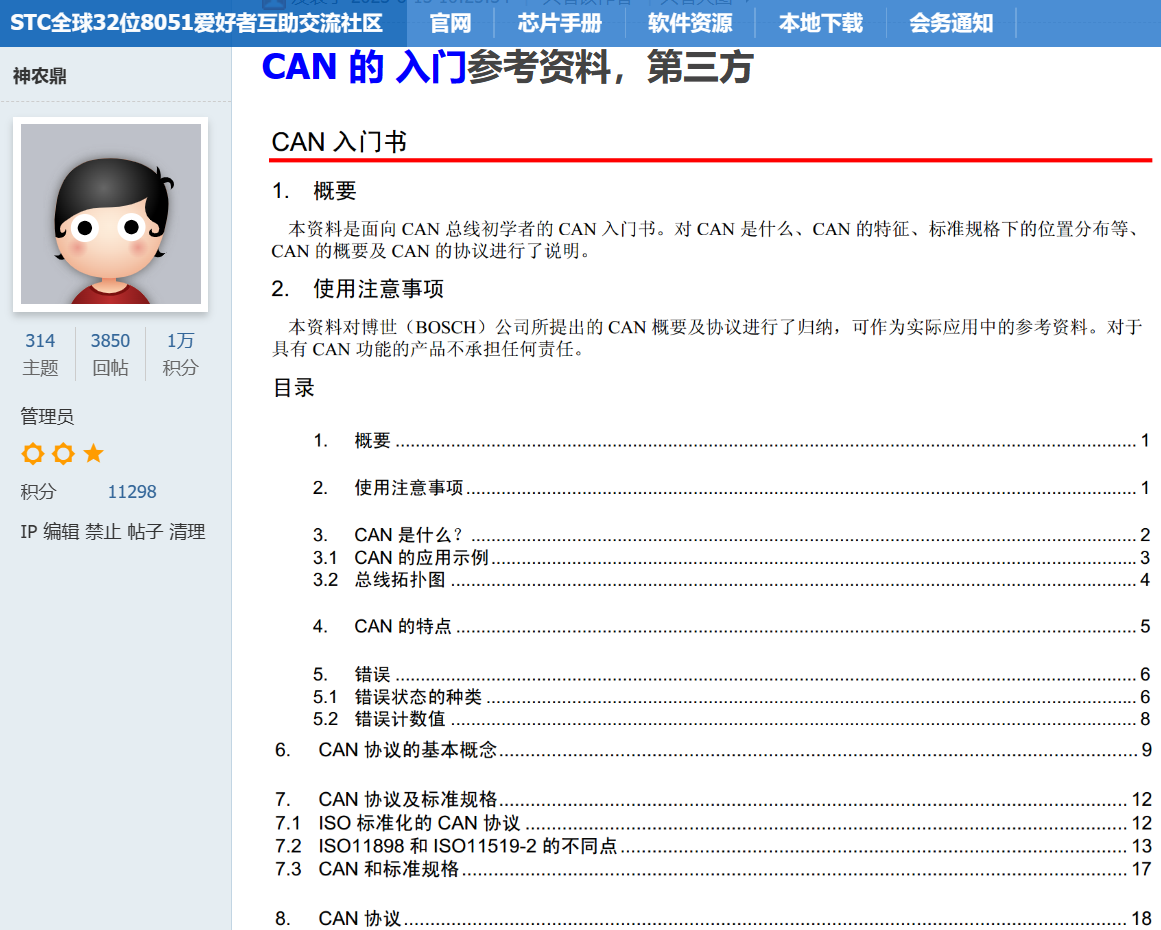Screen dimensions: 1161x930
Task: Click contents entry 7. CAN 协议及标准规格
Action: click(x=713, y=800)
